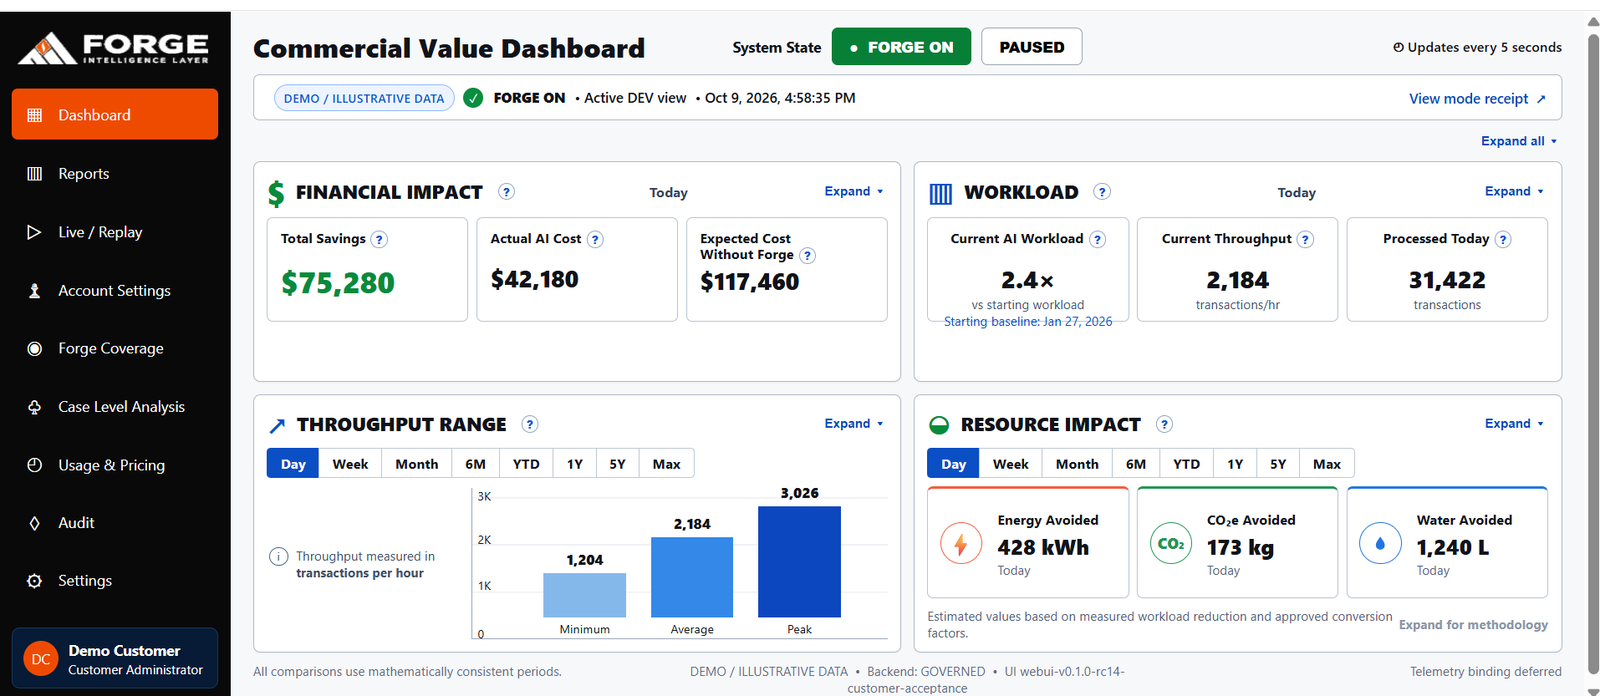Expand the Workload panel

[1514, 191]
